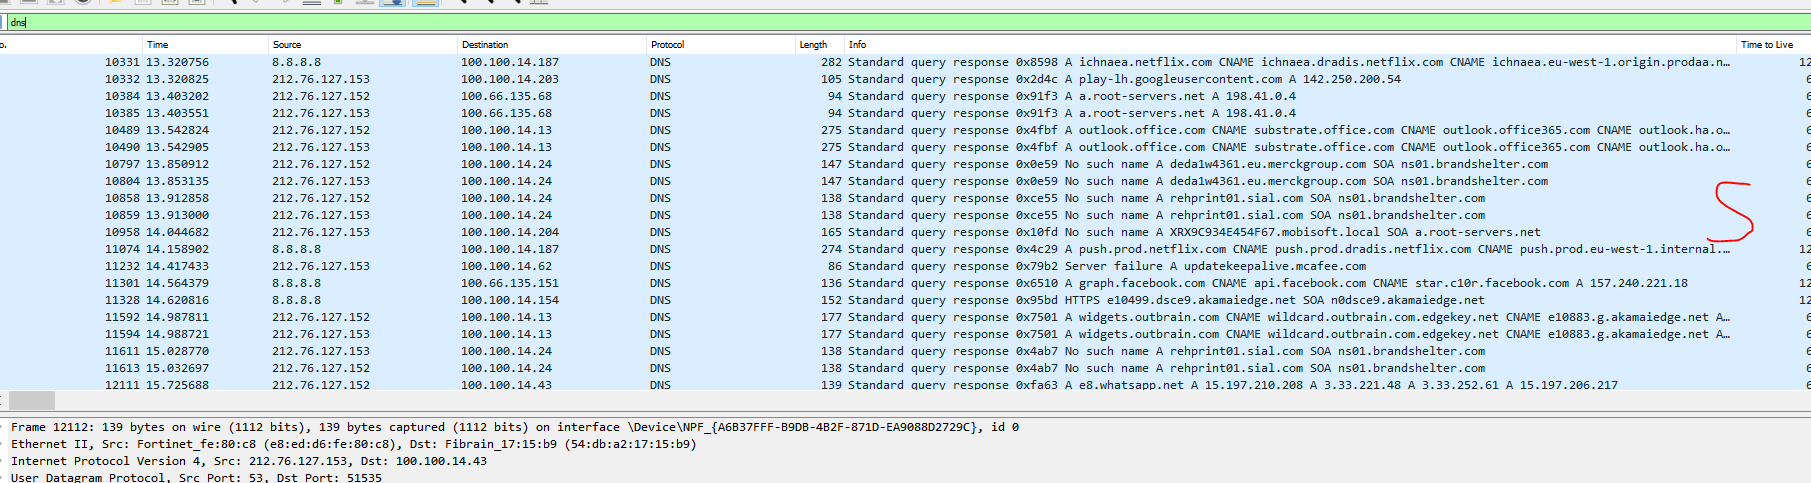Sort by the Source column header
The height and width of the screenshot is (483, 1811).
tap(362, 44)
